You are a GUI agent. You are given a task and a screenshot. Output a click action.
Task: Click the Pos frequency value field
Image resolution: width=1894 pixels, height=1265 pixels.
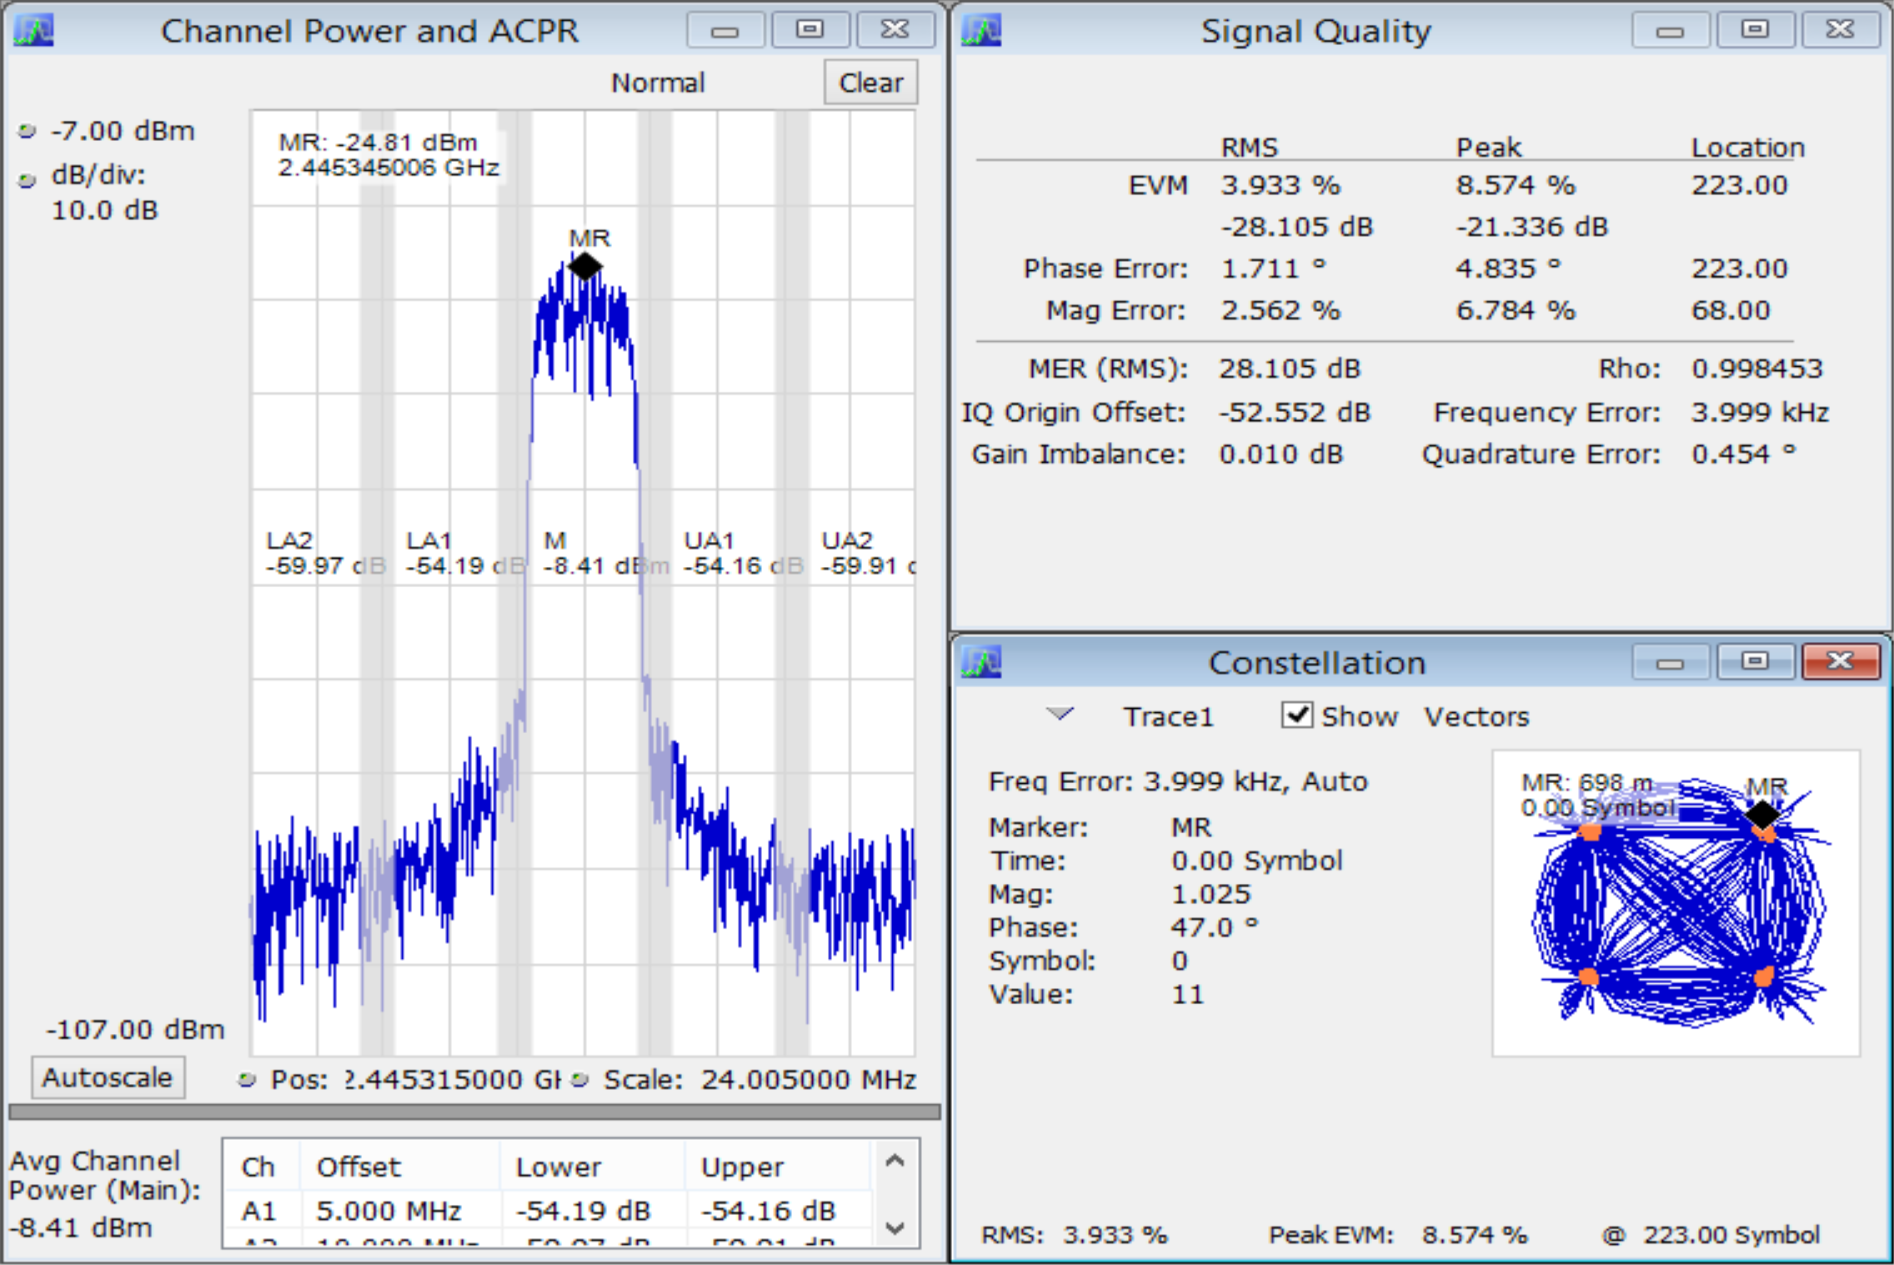pos(450,1080)
